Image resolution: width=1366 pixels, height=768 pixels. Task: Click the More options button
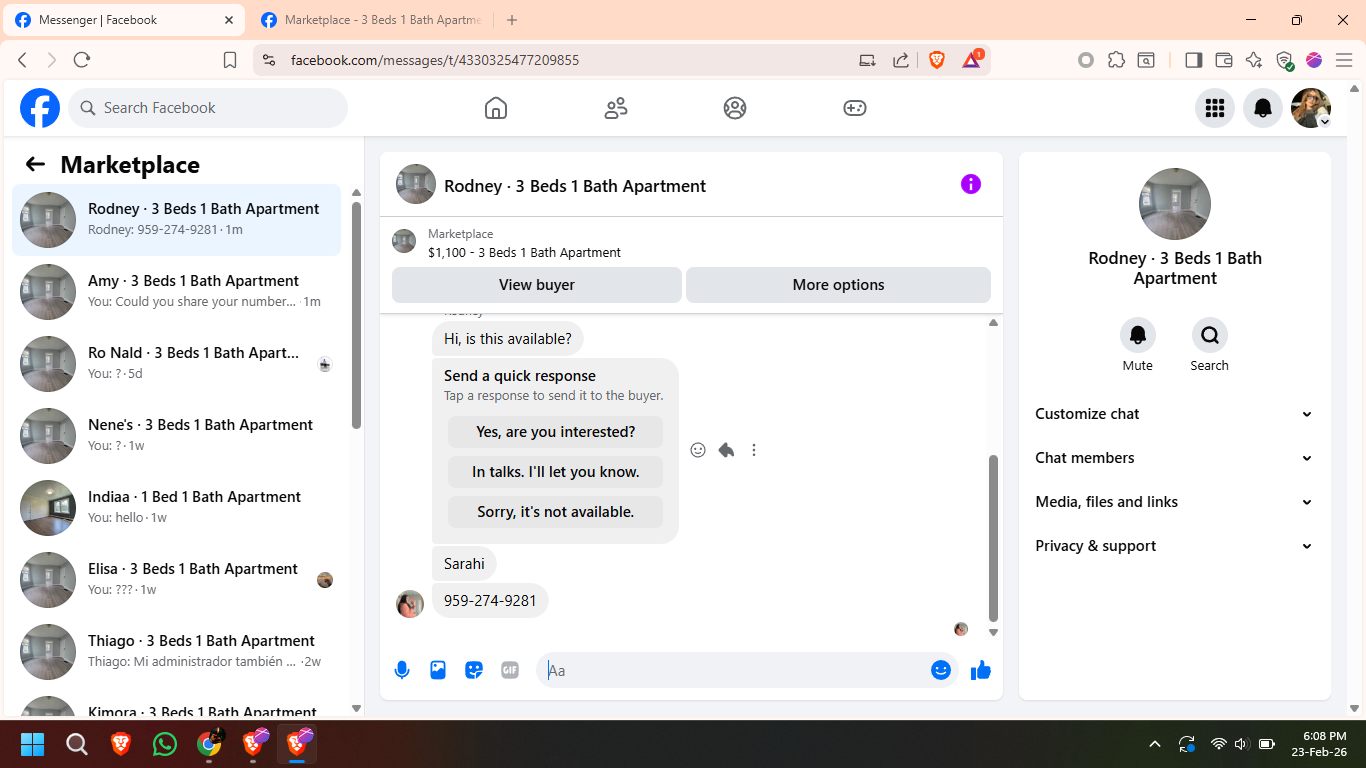pyautogui.click(x=838, y=285)
